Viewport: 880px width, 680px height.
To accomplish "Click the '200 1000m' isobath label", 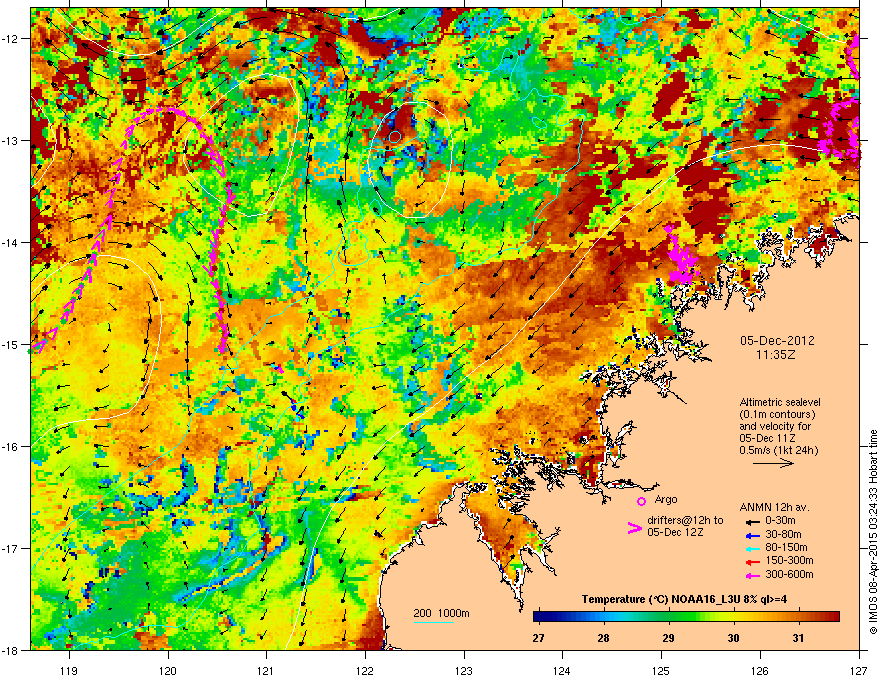I will [441, 613].
